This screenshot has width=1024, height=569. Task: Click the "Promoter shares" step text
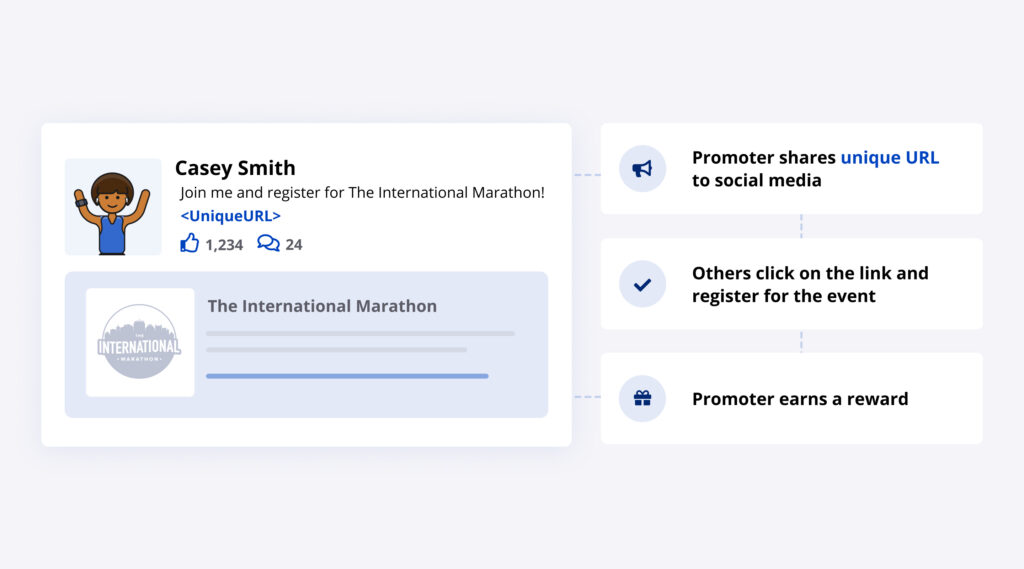tap(764, 158)
